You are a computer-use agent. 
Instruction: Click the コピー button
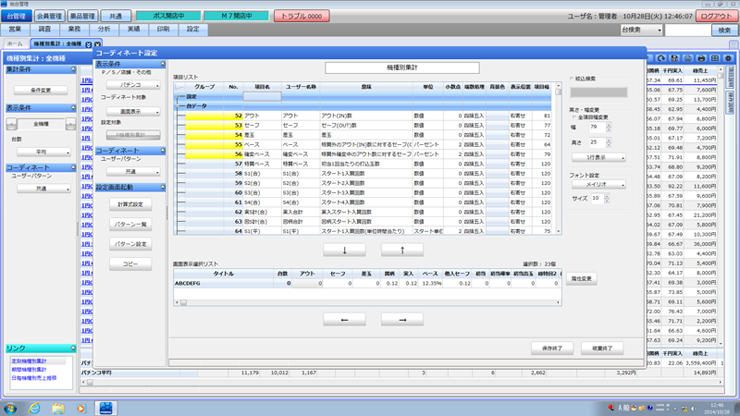(130, 264)
